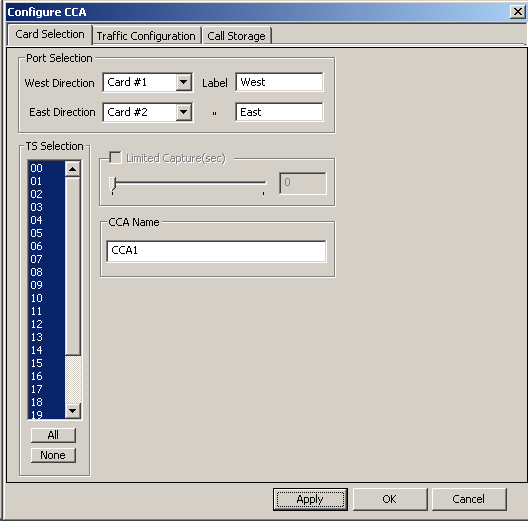The height and width of the screenshot is (521, 528).
Task: Click the East label text field
Action: click(279, 112)
